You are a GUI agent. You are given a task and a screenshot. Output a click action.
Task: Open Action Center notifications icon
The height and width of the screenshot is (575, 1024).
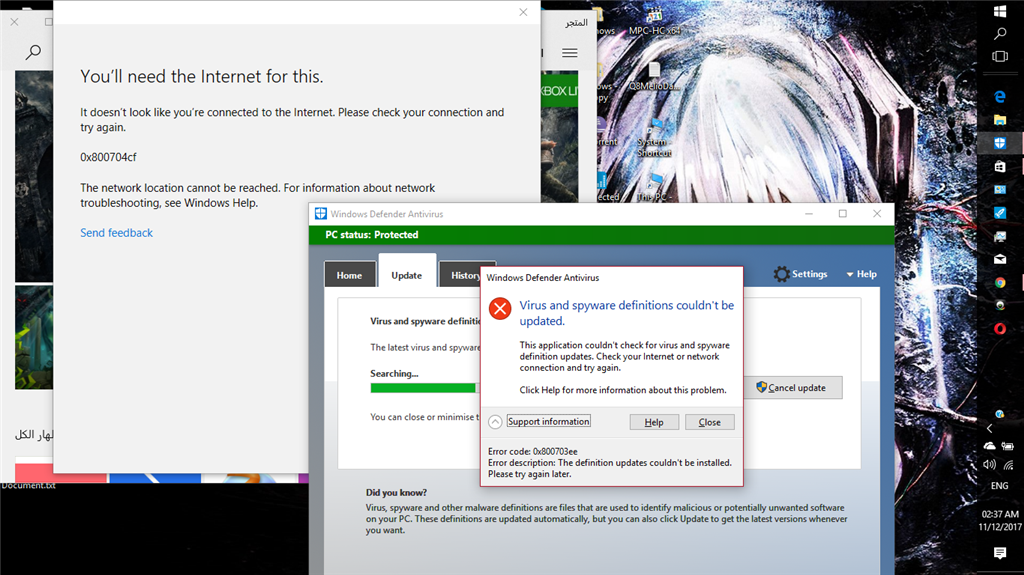[x=1000, y=553]
